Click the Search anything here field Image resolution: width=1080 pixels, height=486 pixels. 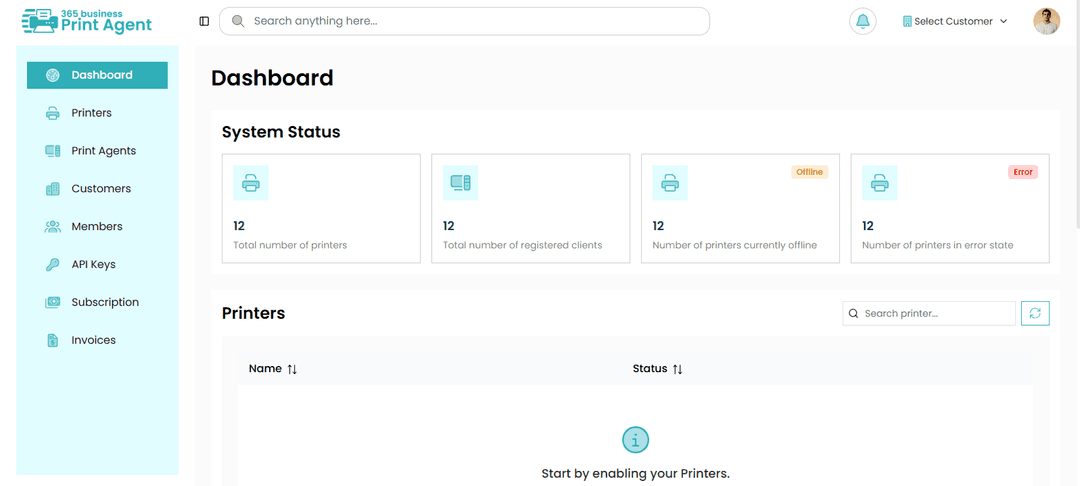(x=464, y=21)
